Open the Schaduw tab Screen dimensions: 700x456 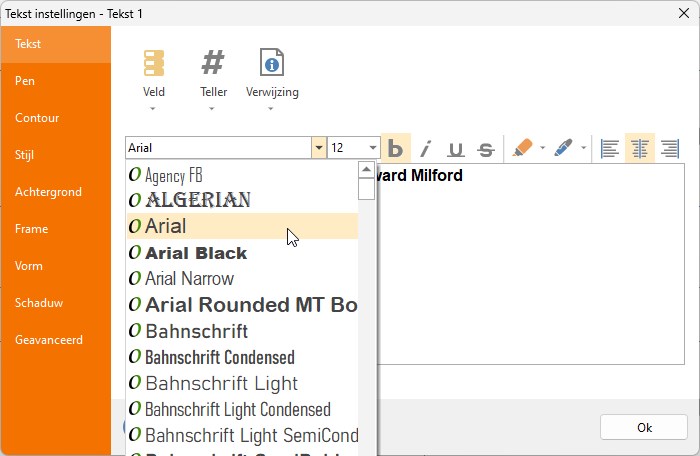(x=56, y=303)
